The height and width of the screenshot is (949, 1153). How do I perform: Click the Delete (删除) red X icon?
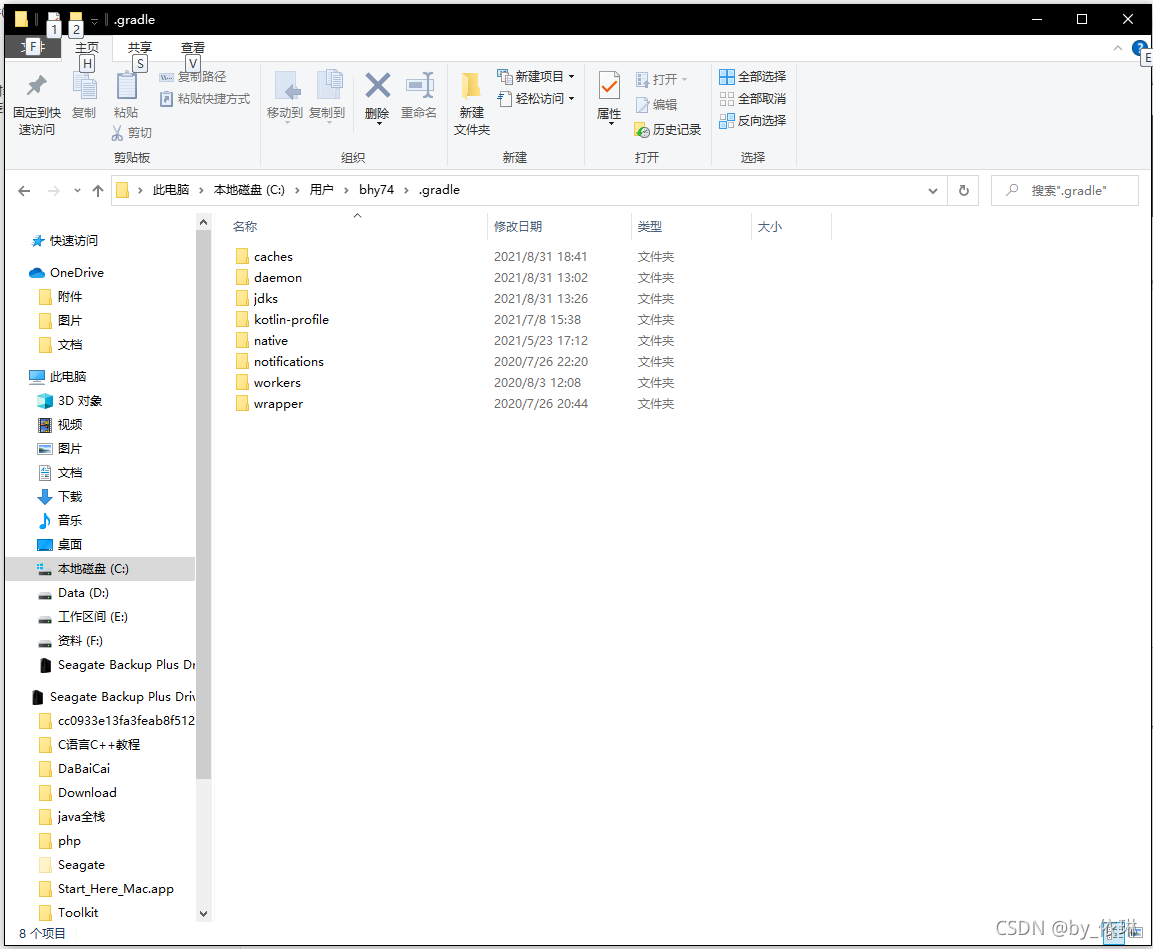pos(377,88)
